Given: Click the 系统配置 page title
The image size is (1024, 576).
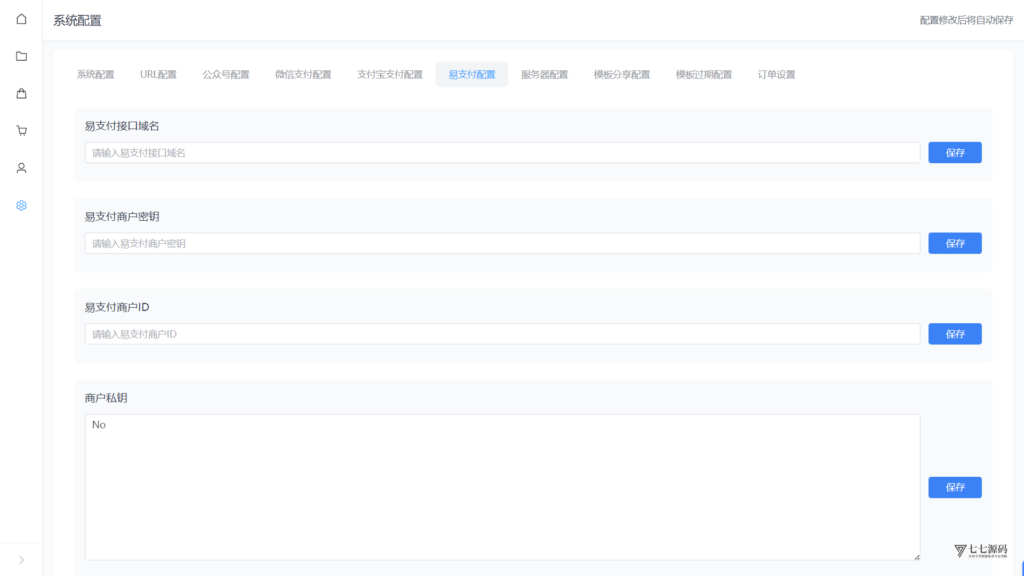Looking at the screenshot, I should pos(77,21).
